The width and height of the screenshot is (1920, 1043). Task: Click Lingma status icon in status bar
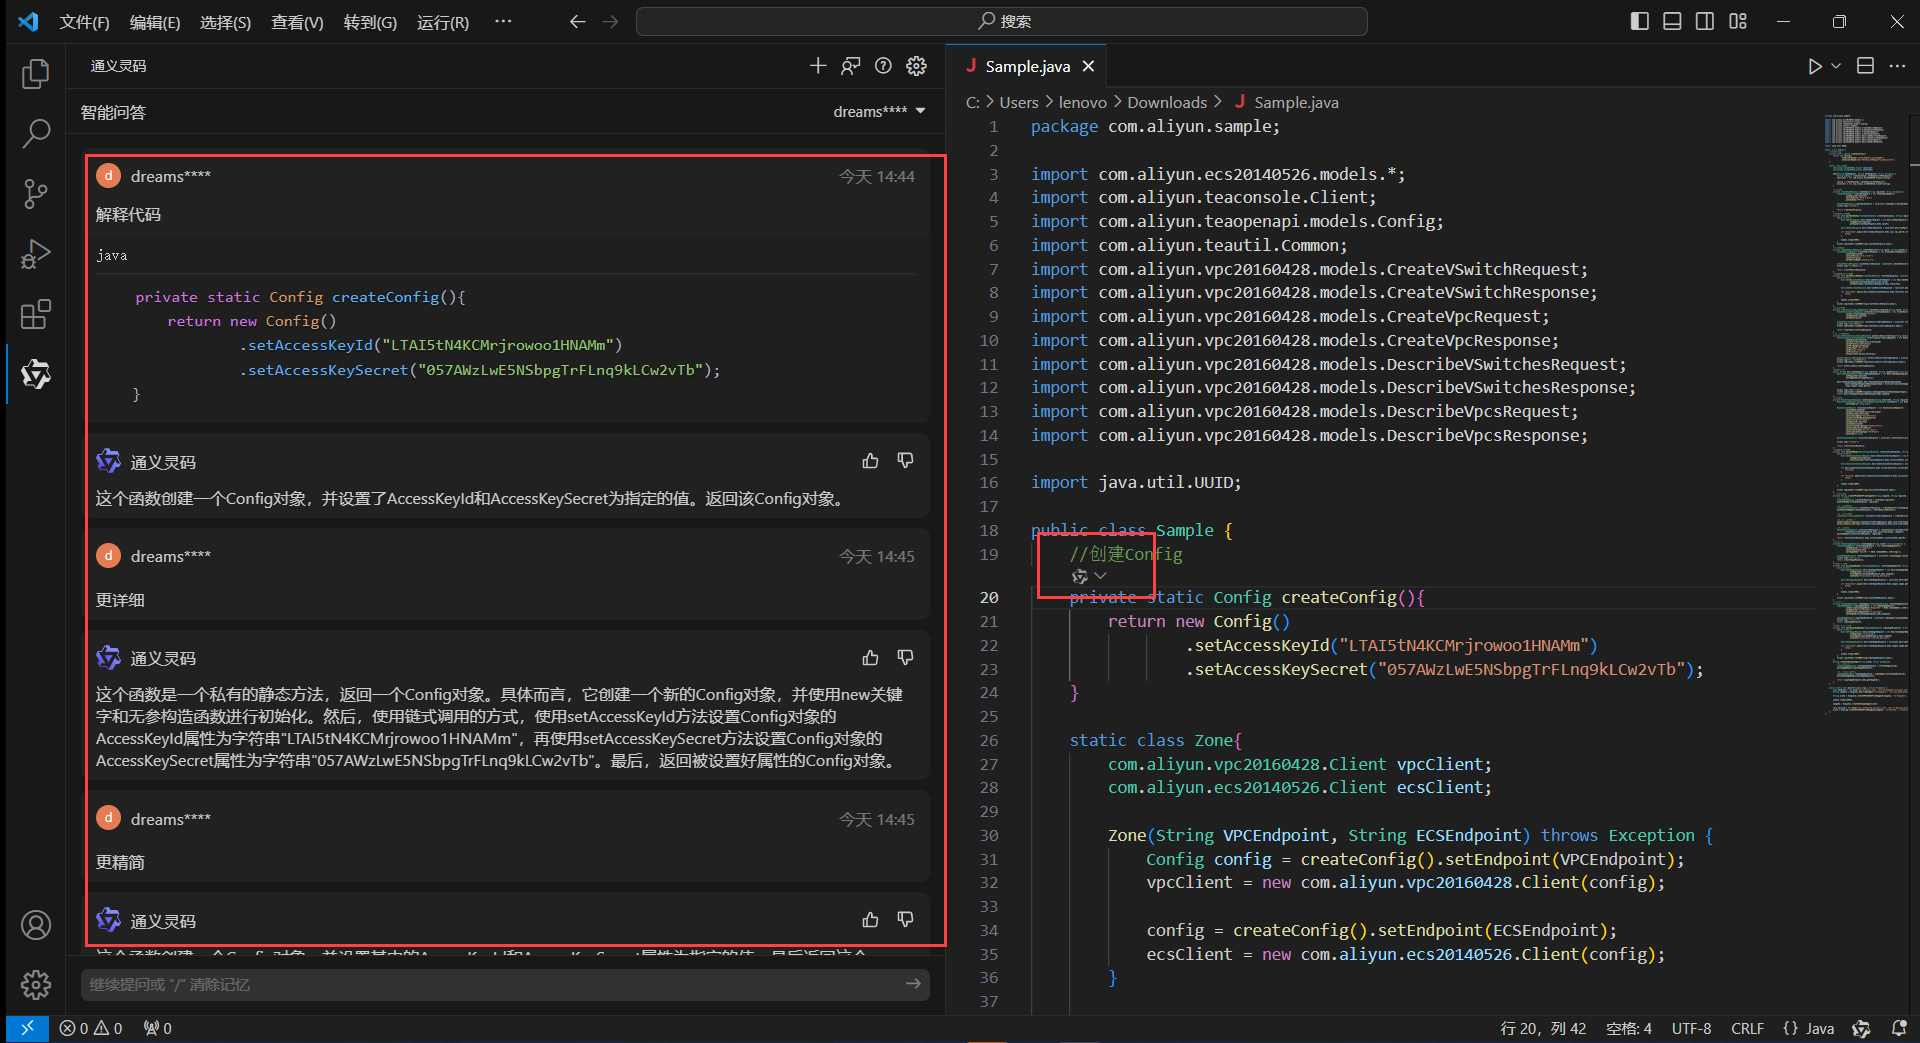(1861, 1028)
